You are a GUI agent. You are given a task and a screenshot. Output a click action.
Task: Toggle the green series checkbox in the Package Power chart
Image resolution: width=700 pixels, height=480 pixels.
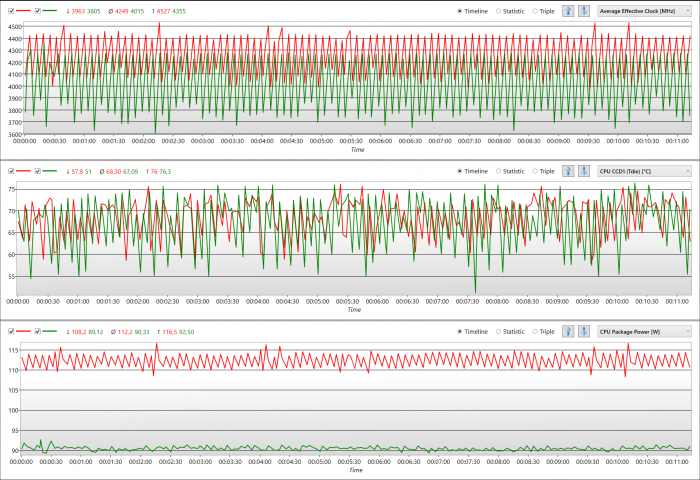pos(38,331)
